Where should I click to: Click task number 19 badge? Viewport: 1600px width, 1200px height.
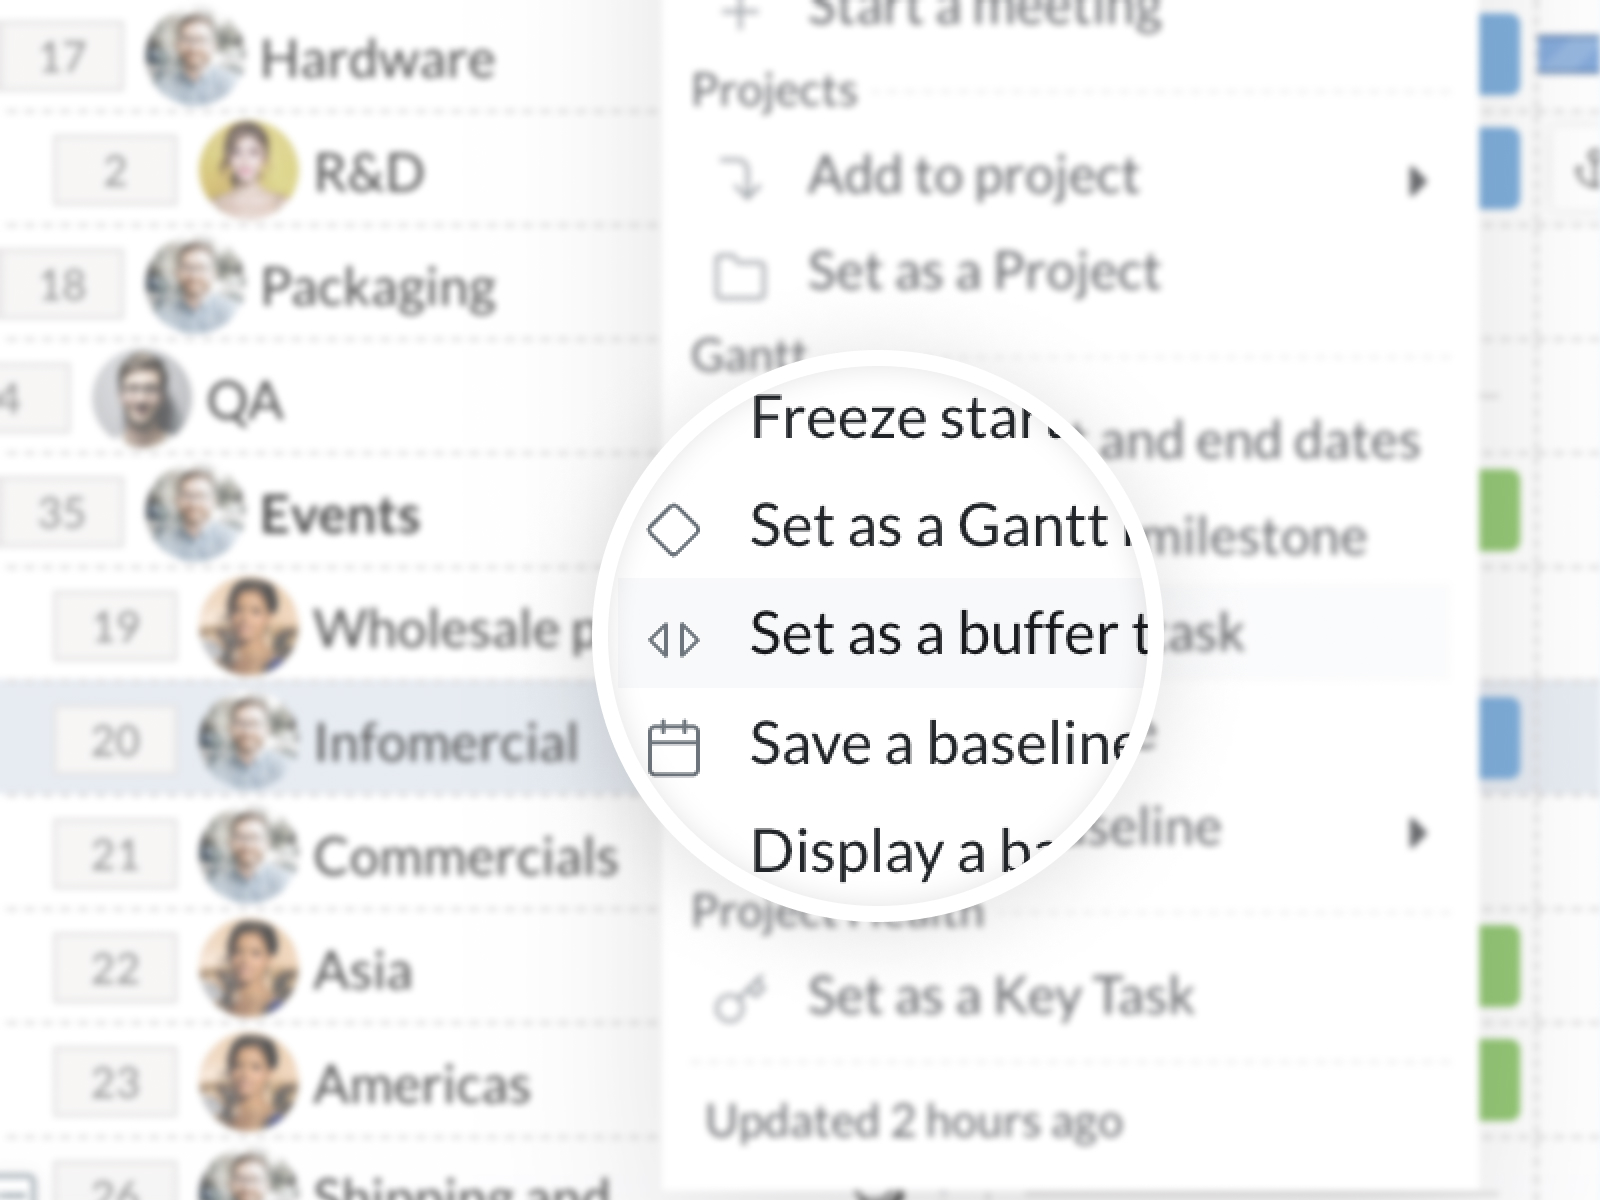(114, 628)
